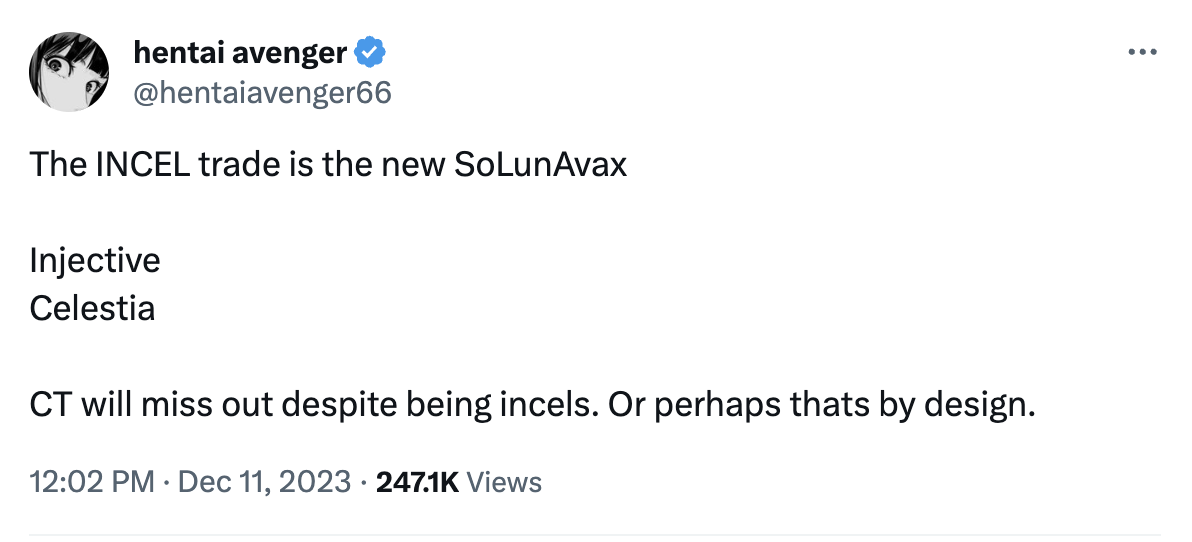Open the "hentai avenger" display name
1192x542 pixels.
(240, 52)
